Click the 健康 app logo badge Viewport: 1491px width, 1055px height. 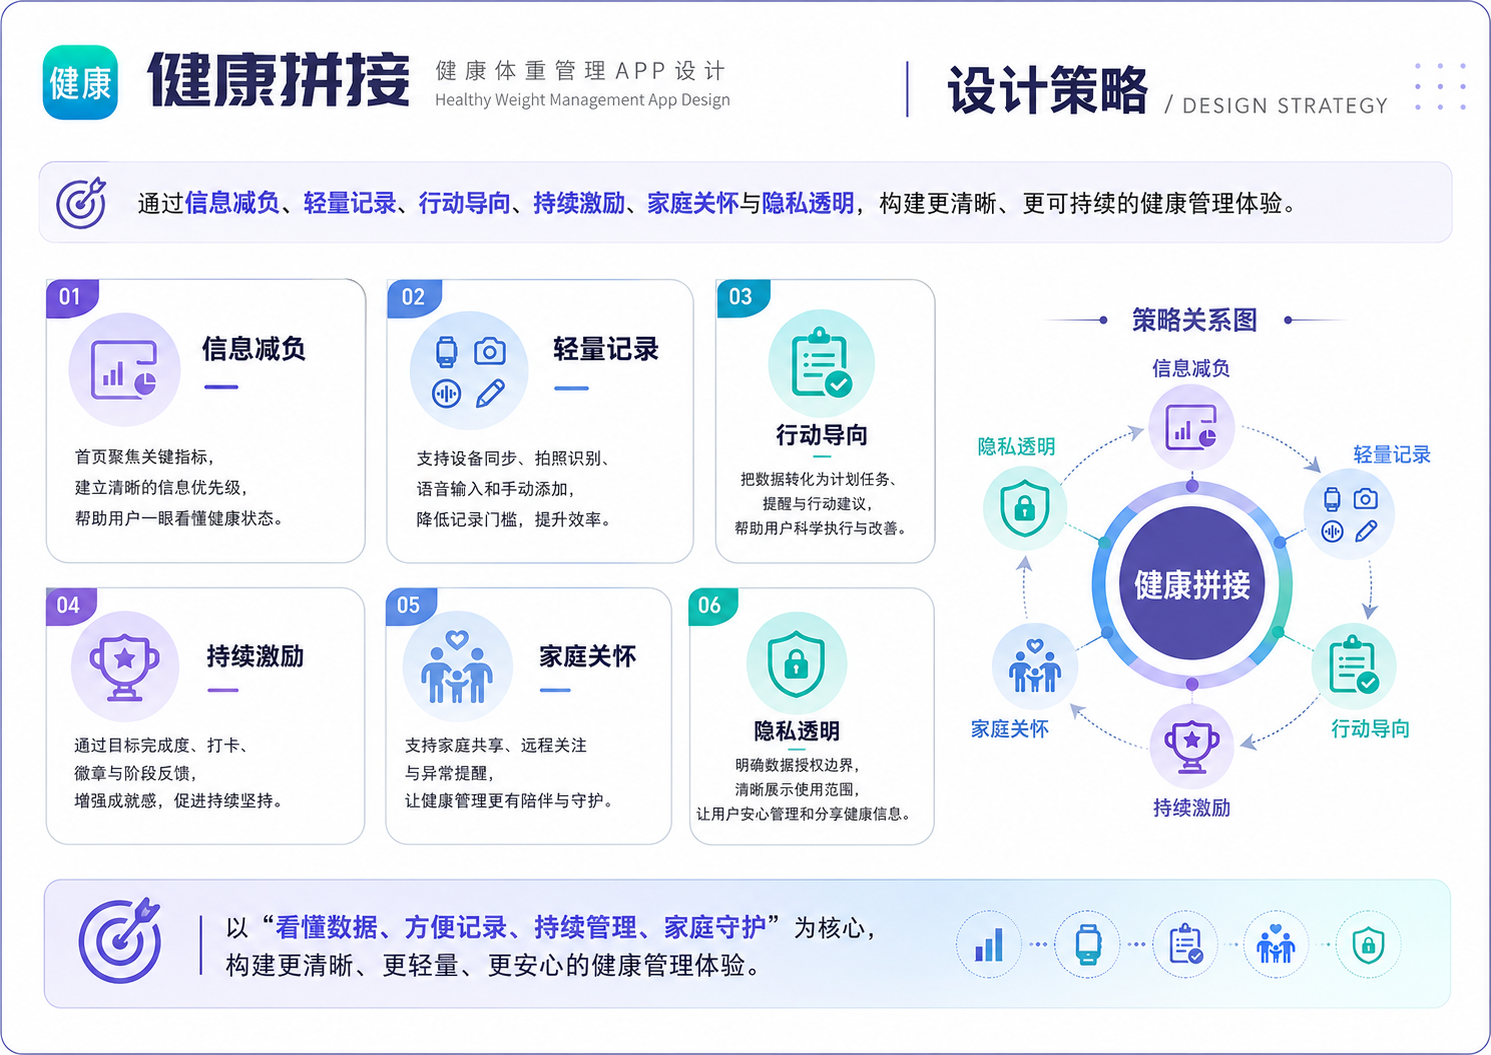coord(80,83)
